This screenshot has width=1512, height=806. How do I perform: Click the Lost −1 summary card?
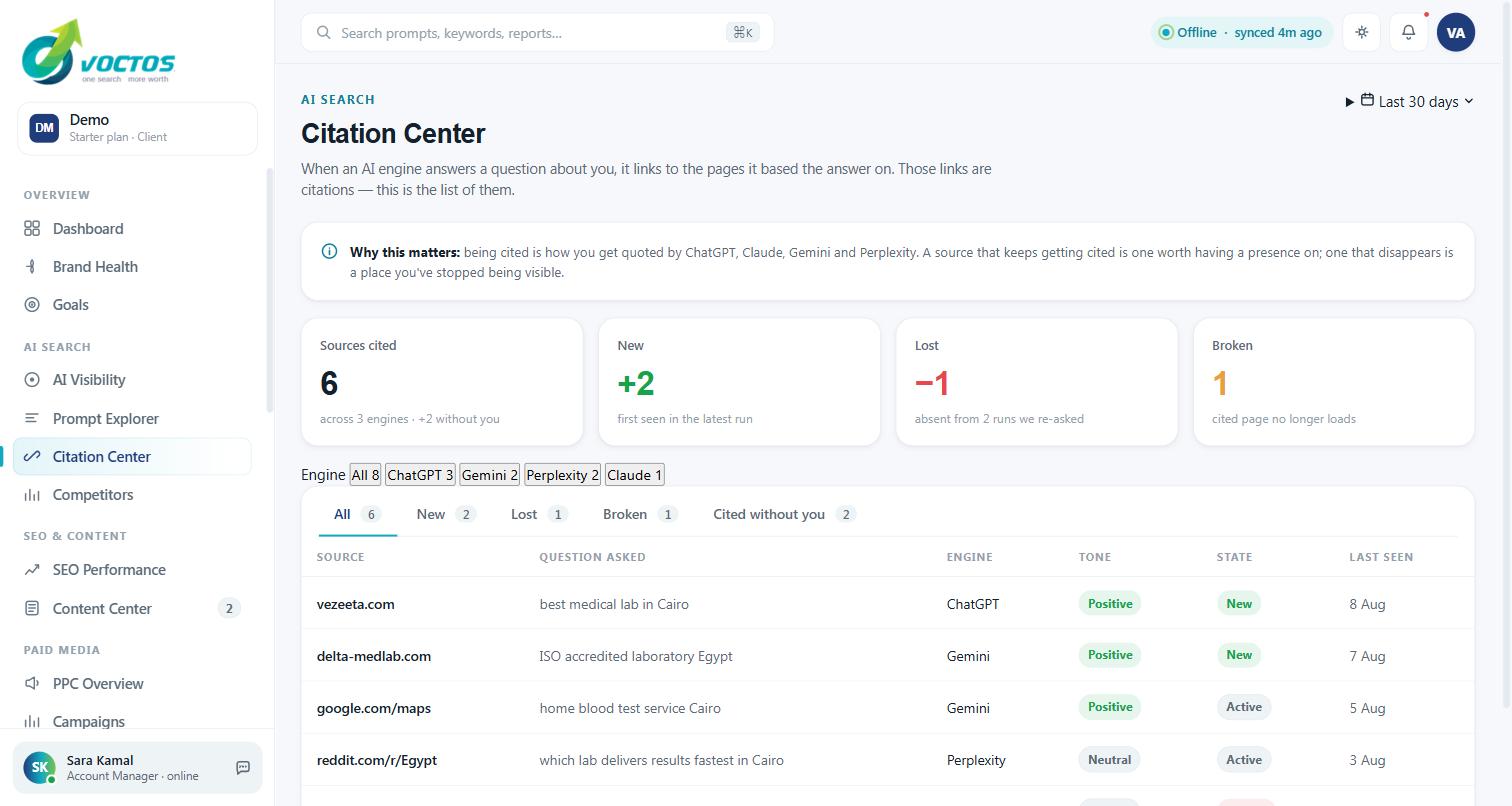(1037, 382)
